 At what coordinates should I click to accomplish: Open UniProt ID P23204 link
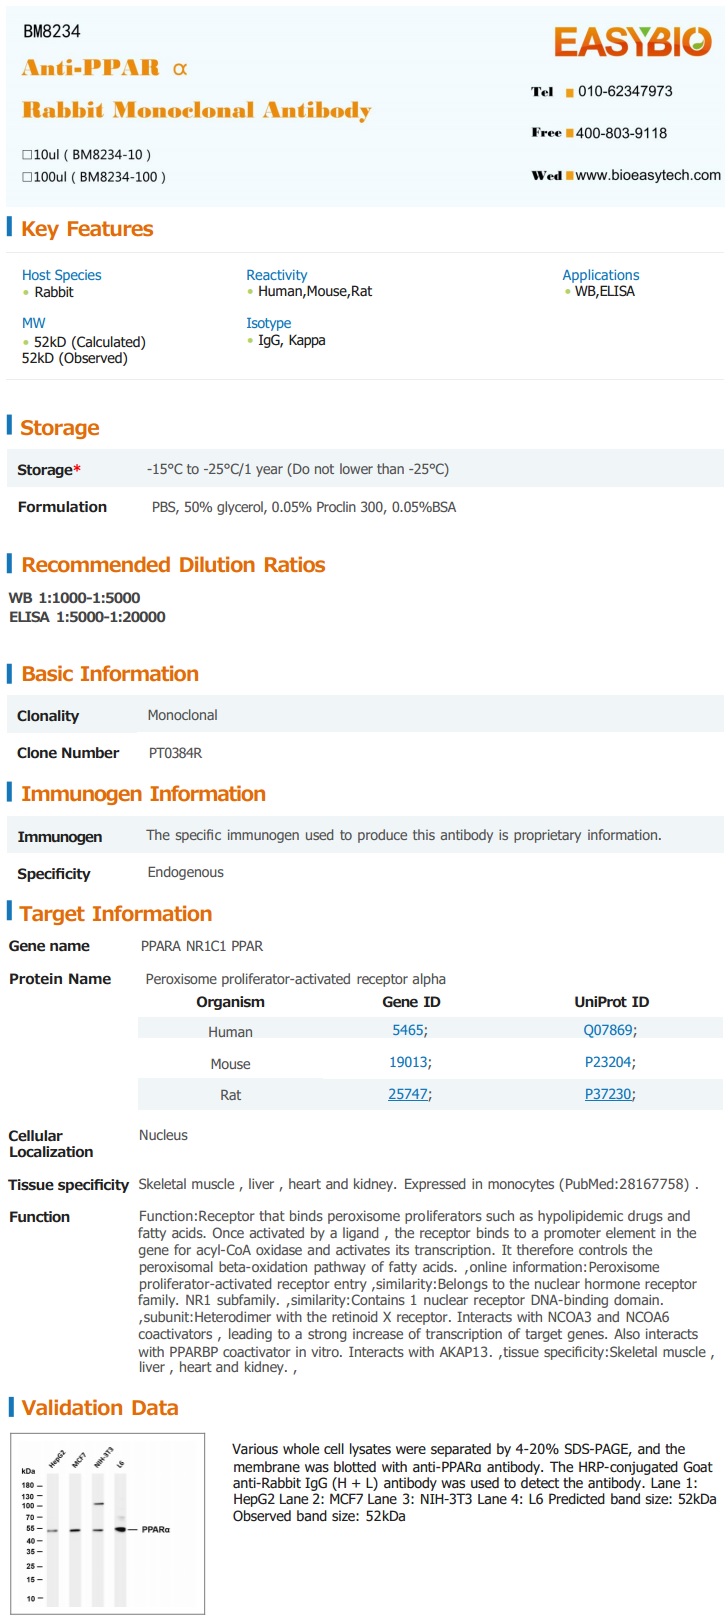pyautogui.click(x=608, y=1062)
